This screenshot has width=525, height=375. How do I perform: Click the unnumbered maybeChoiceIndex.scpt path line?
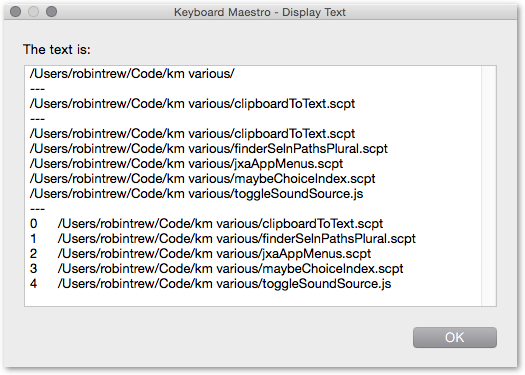[x=202, y=179]
